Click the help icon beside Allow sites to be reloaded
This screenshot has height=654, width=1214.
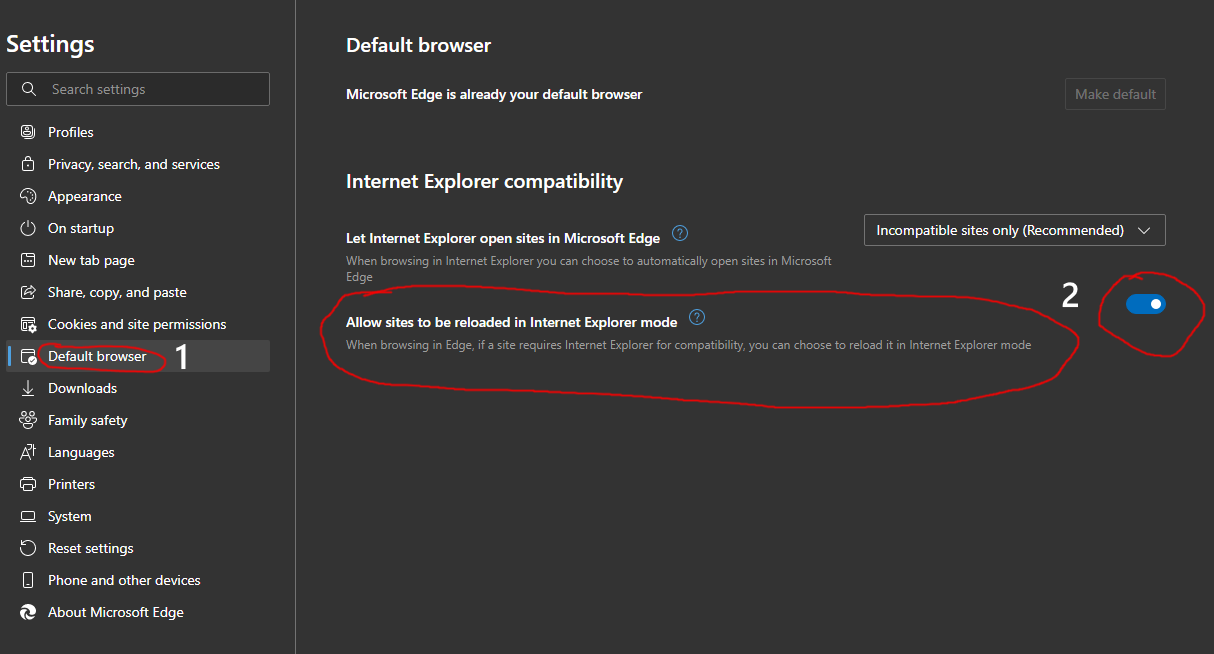697,317
